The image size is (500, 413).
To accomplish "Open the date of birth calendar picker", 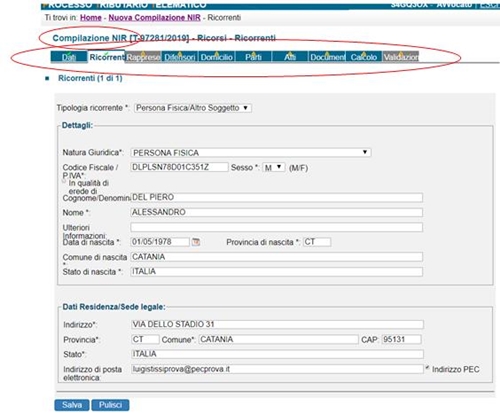I will coord(196,242).
